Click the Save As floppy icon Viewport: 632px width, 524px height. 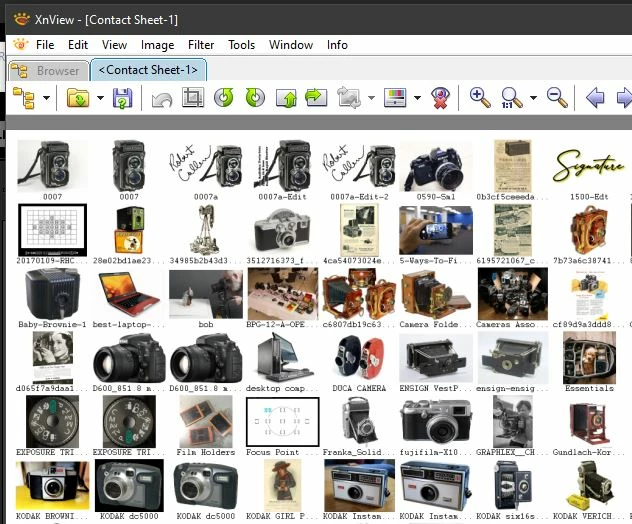[123, 98]
